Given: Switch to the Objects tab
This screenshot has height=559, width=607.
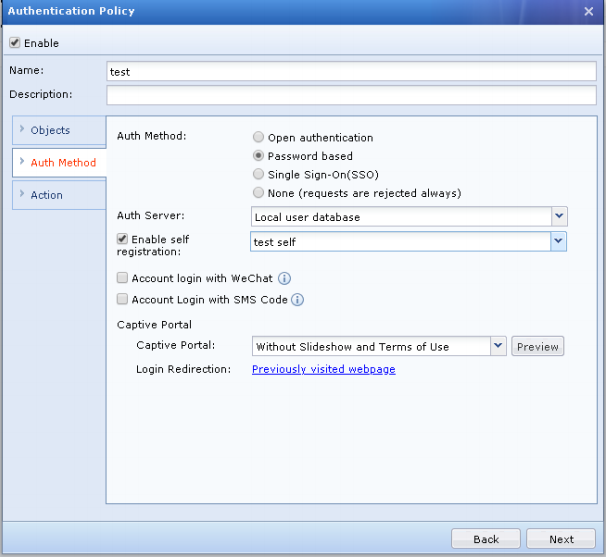Looking at the screenshot, I should tap(59, 130).
